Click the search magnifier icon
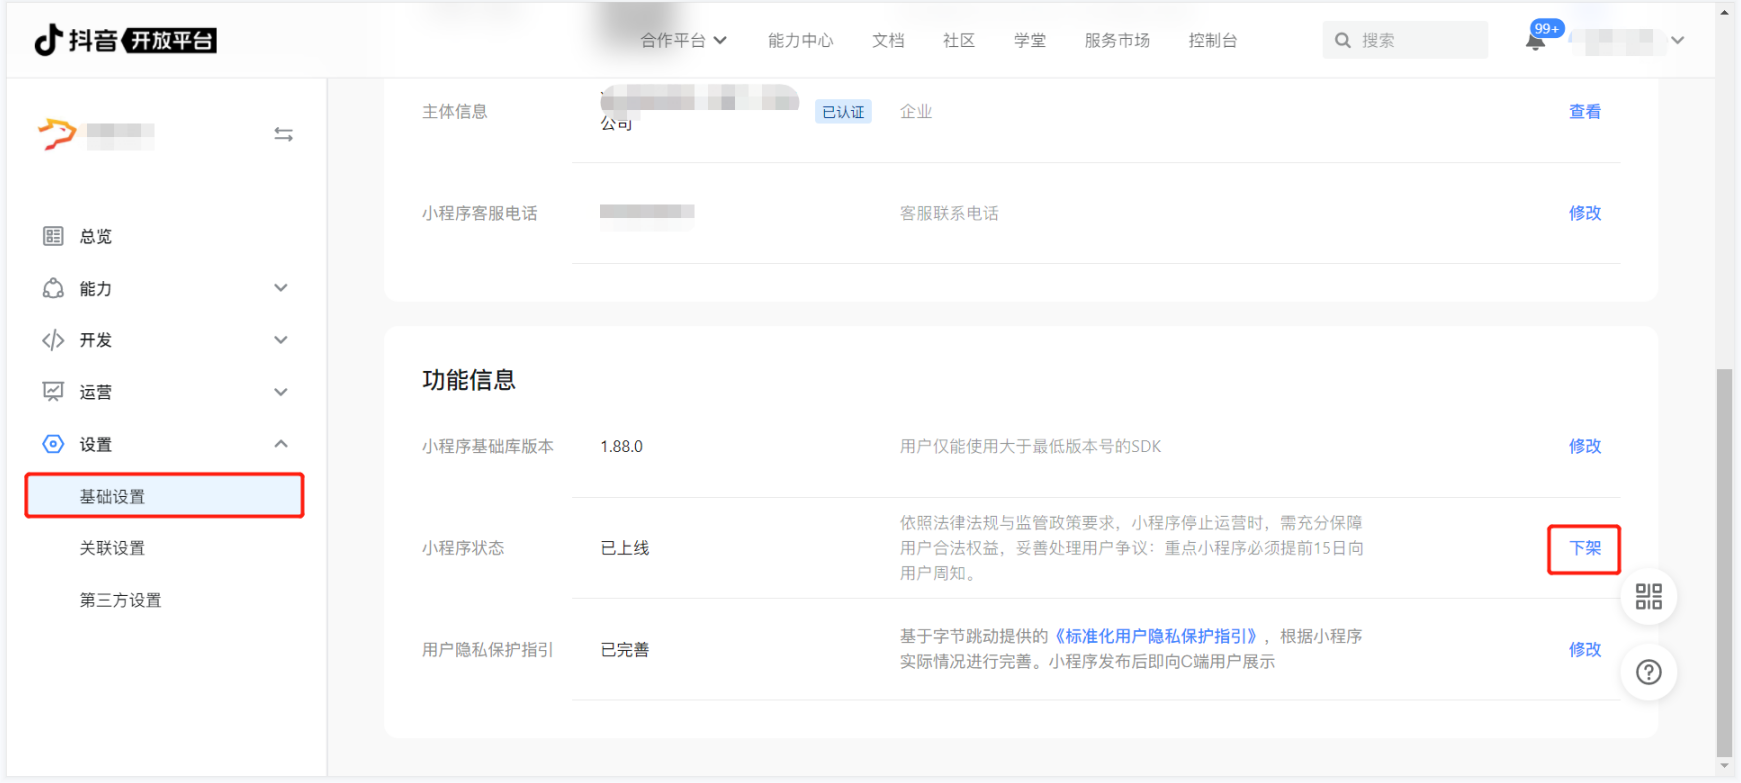 click(1343, 40)
